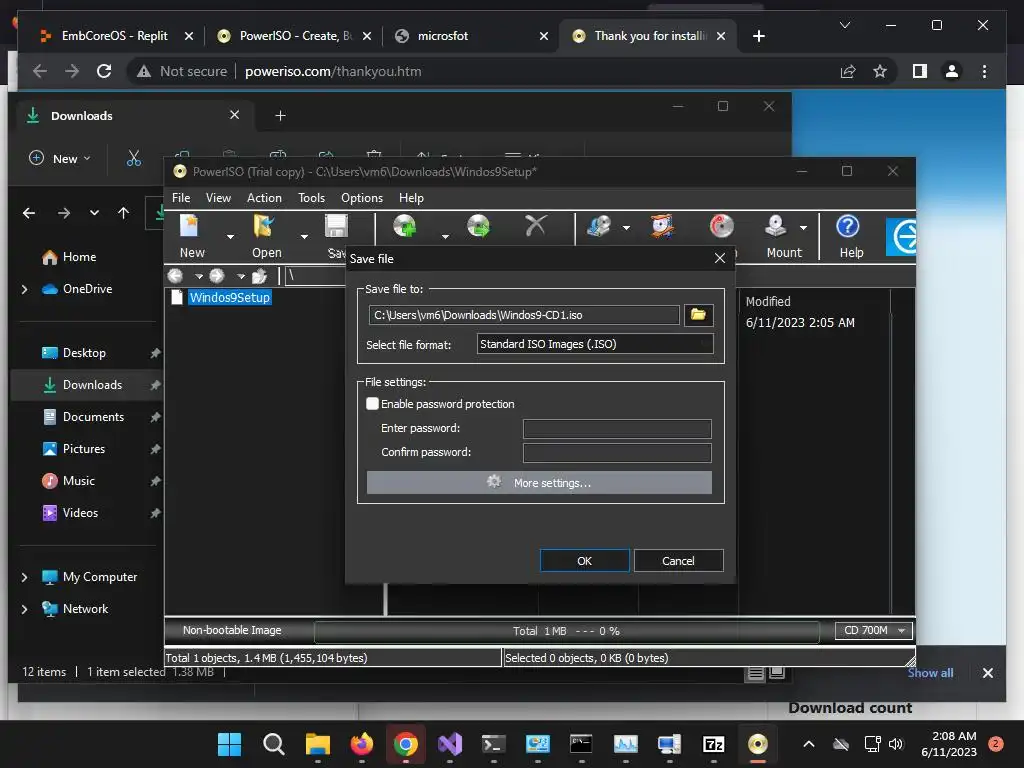Click the Copy disc toolbar icon
Image resolution: width=1024 pixels, height=768 pixels.
(599, 227)
